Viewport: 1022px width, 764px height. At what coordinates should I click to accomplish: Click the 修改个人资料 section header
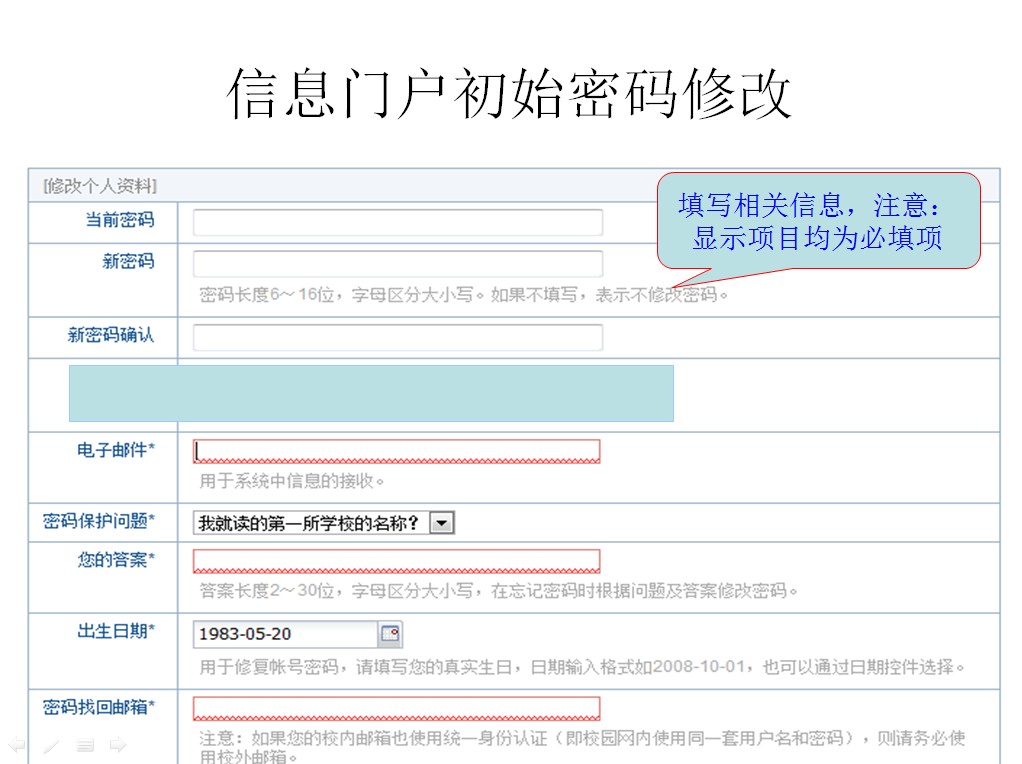coord(100,186)
